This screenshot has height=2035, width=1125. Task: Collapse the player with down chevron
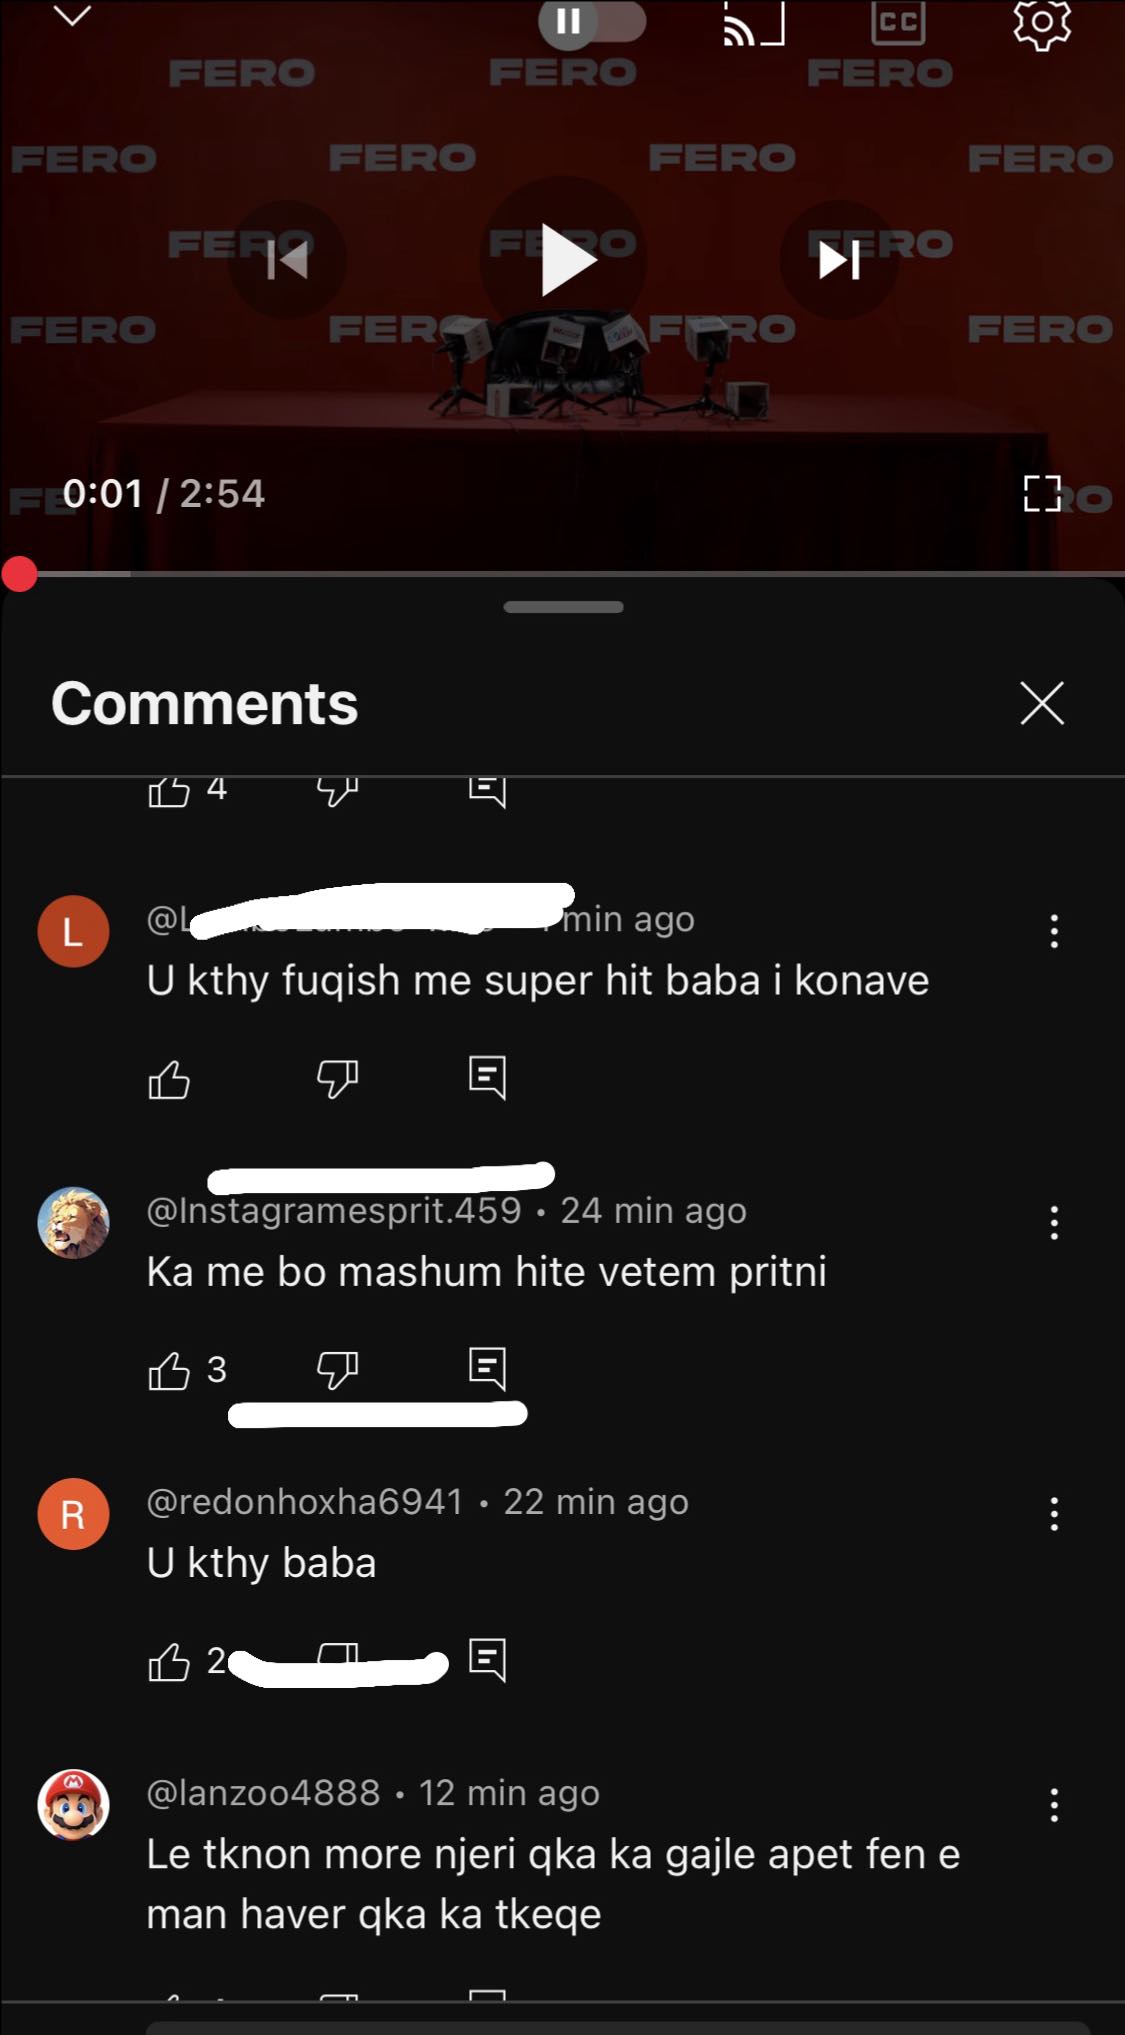pyautogui.click(x=72, y=16)
